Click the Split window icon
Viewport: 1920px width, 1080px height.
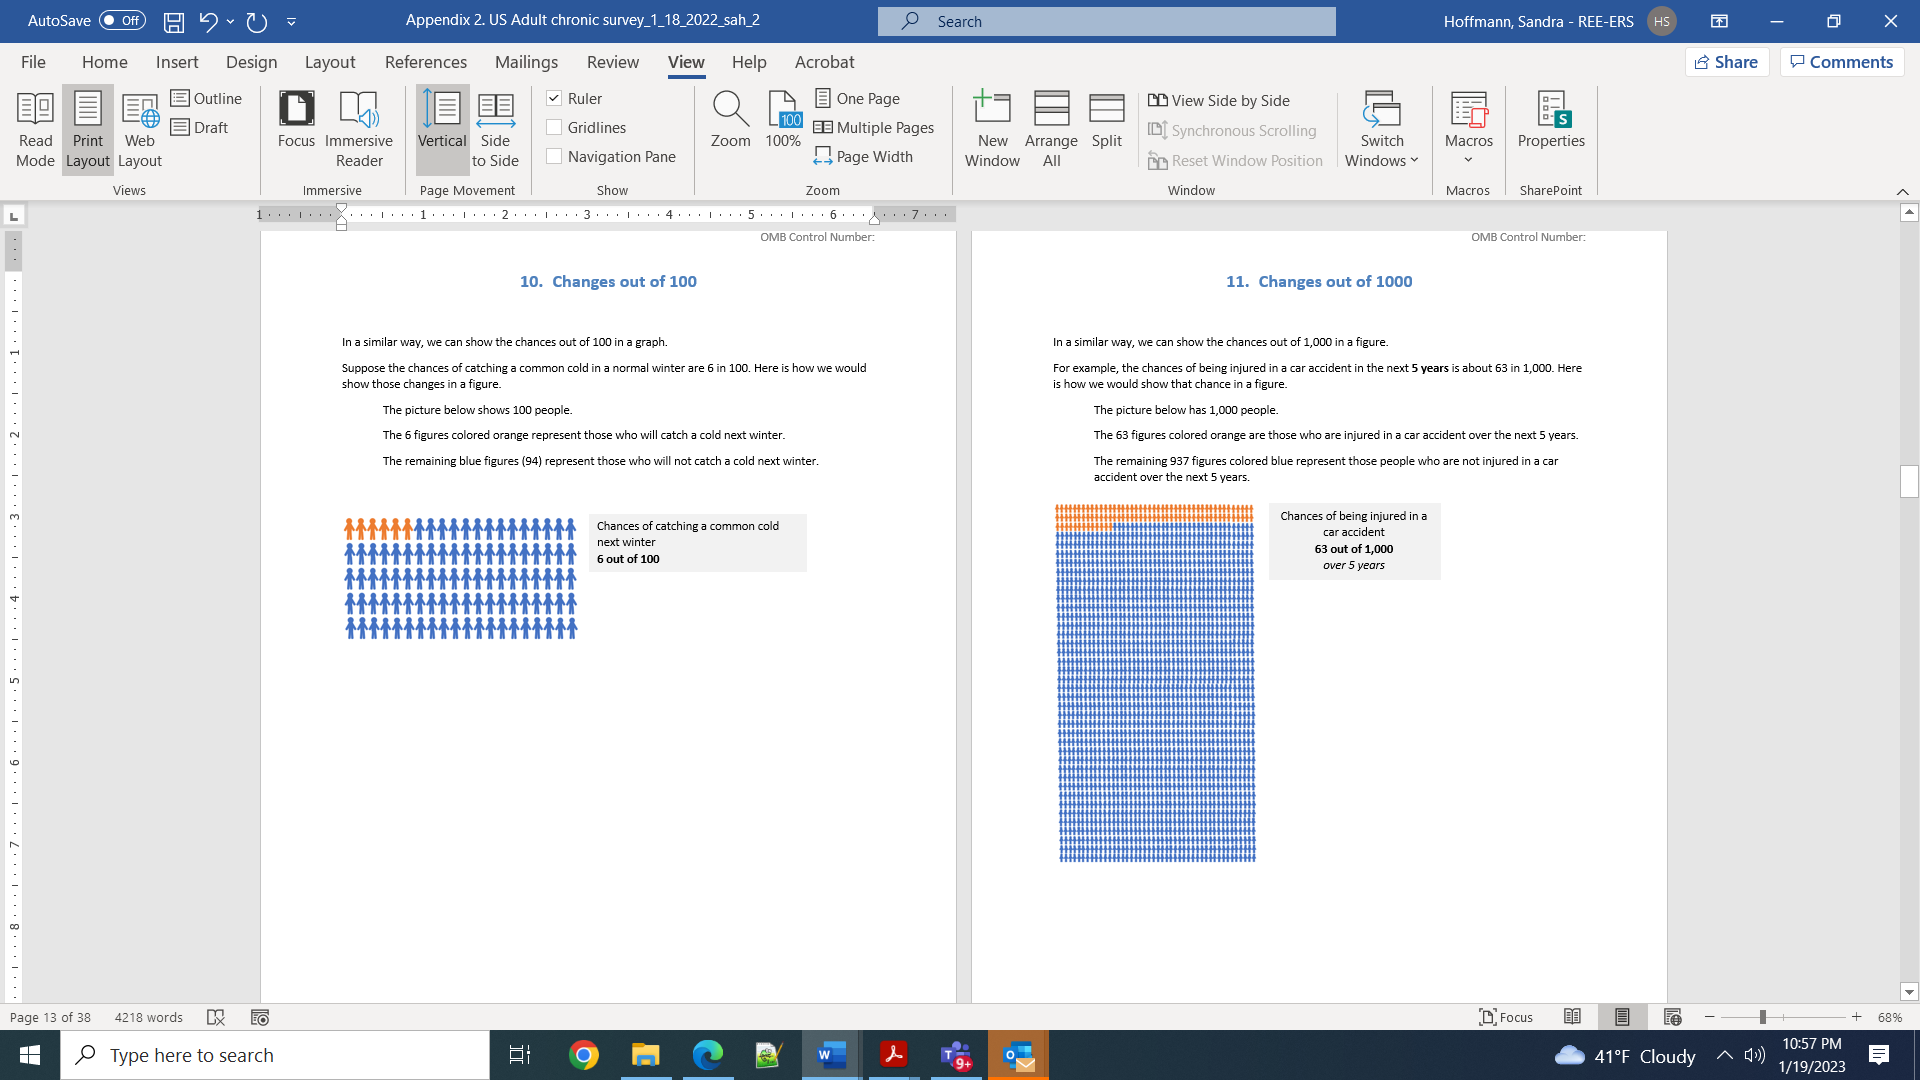coord(1106,121)
